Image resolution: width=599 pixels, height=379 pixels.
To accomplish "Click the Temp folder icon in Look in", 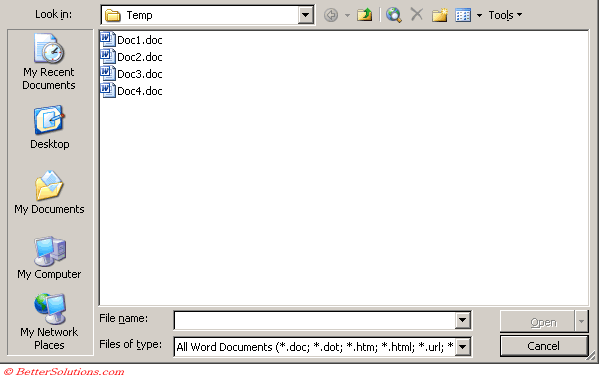I will [x=113, y=15].
